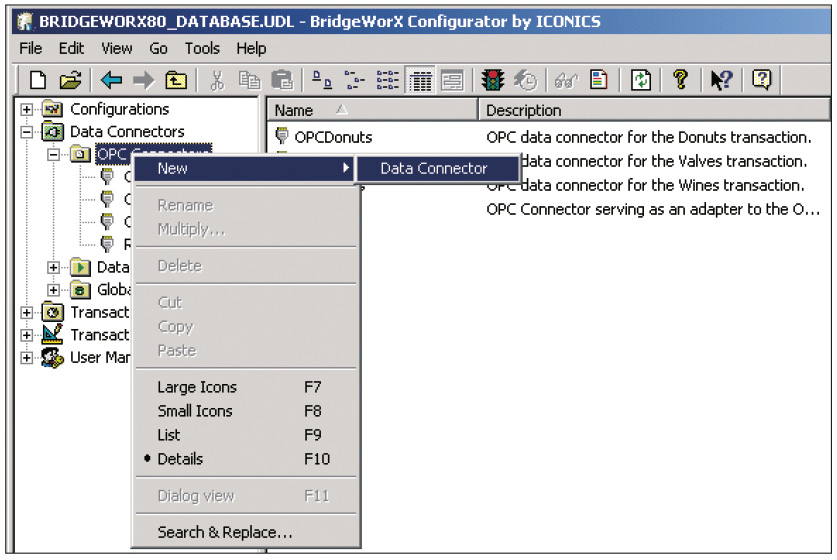Expand the Configurations tree node
The width and height of the screenshot is (837, 560).
coord(26,109)
